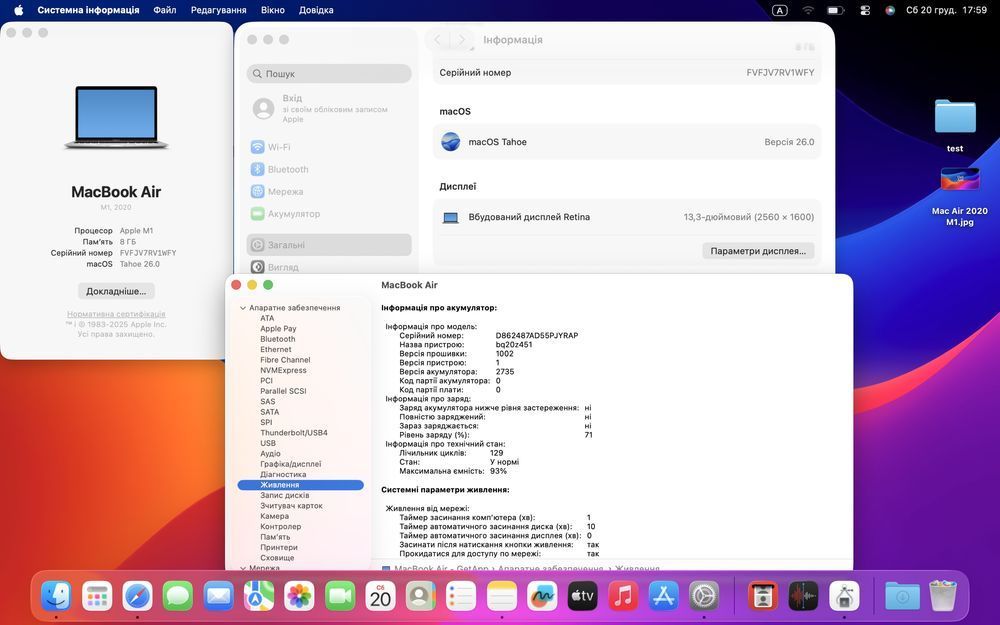The height and width of the screenshot is (625, 1000).
Task: Open Bluetooth in the Settings sidebar
Action: [329, 170]
